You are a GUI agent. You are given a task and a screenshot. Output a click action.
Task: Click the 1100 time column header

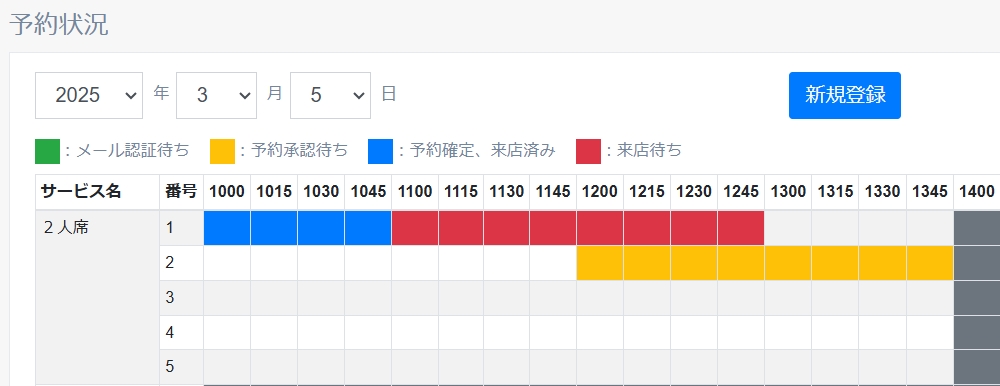tap(415, 191)
